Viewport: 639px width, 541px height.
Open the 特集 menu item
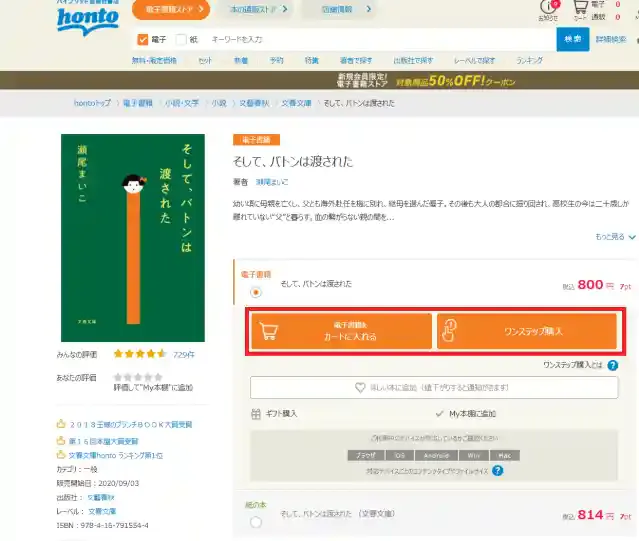pyautogui.click(x=312, y=60)
